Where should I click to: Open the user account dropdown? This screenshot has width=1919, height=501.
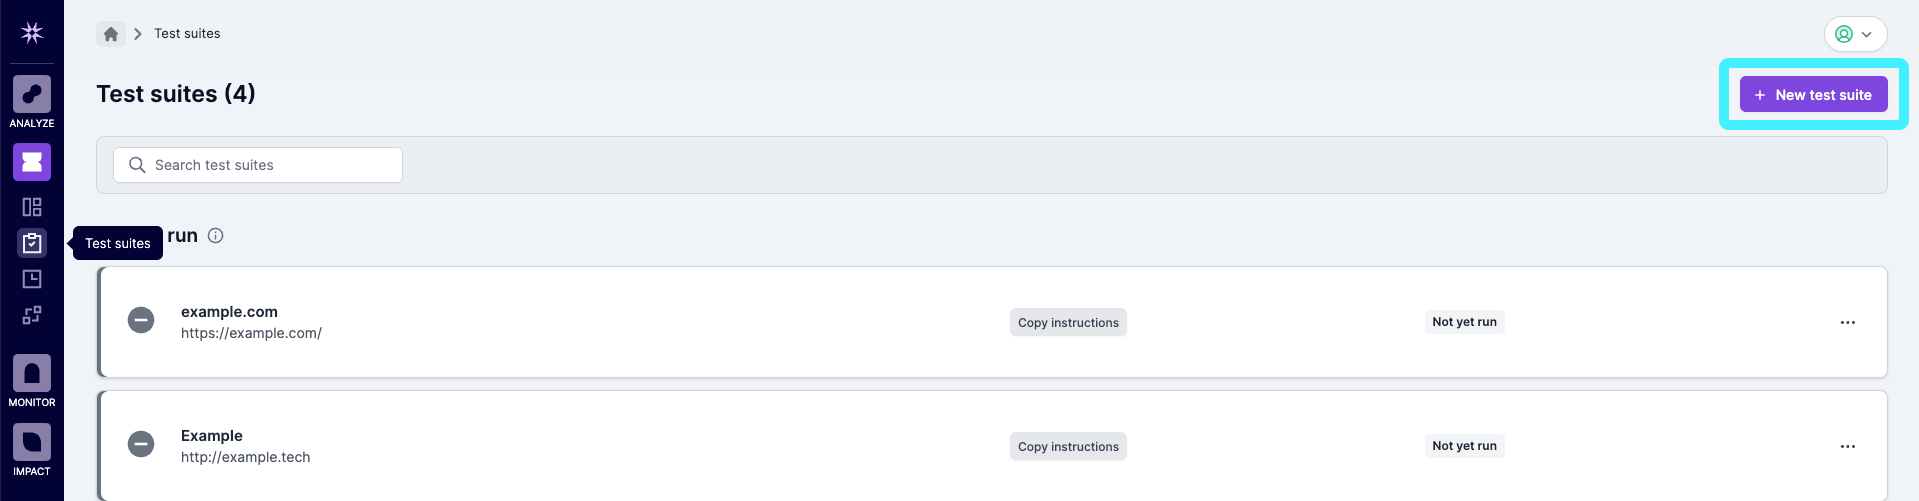(x=1855, y=34)
